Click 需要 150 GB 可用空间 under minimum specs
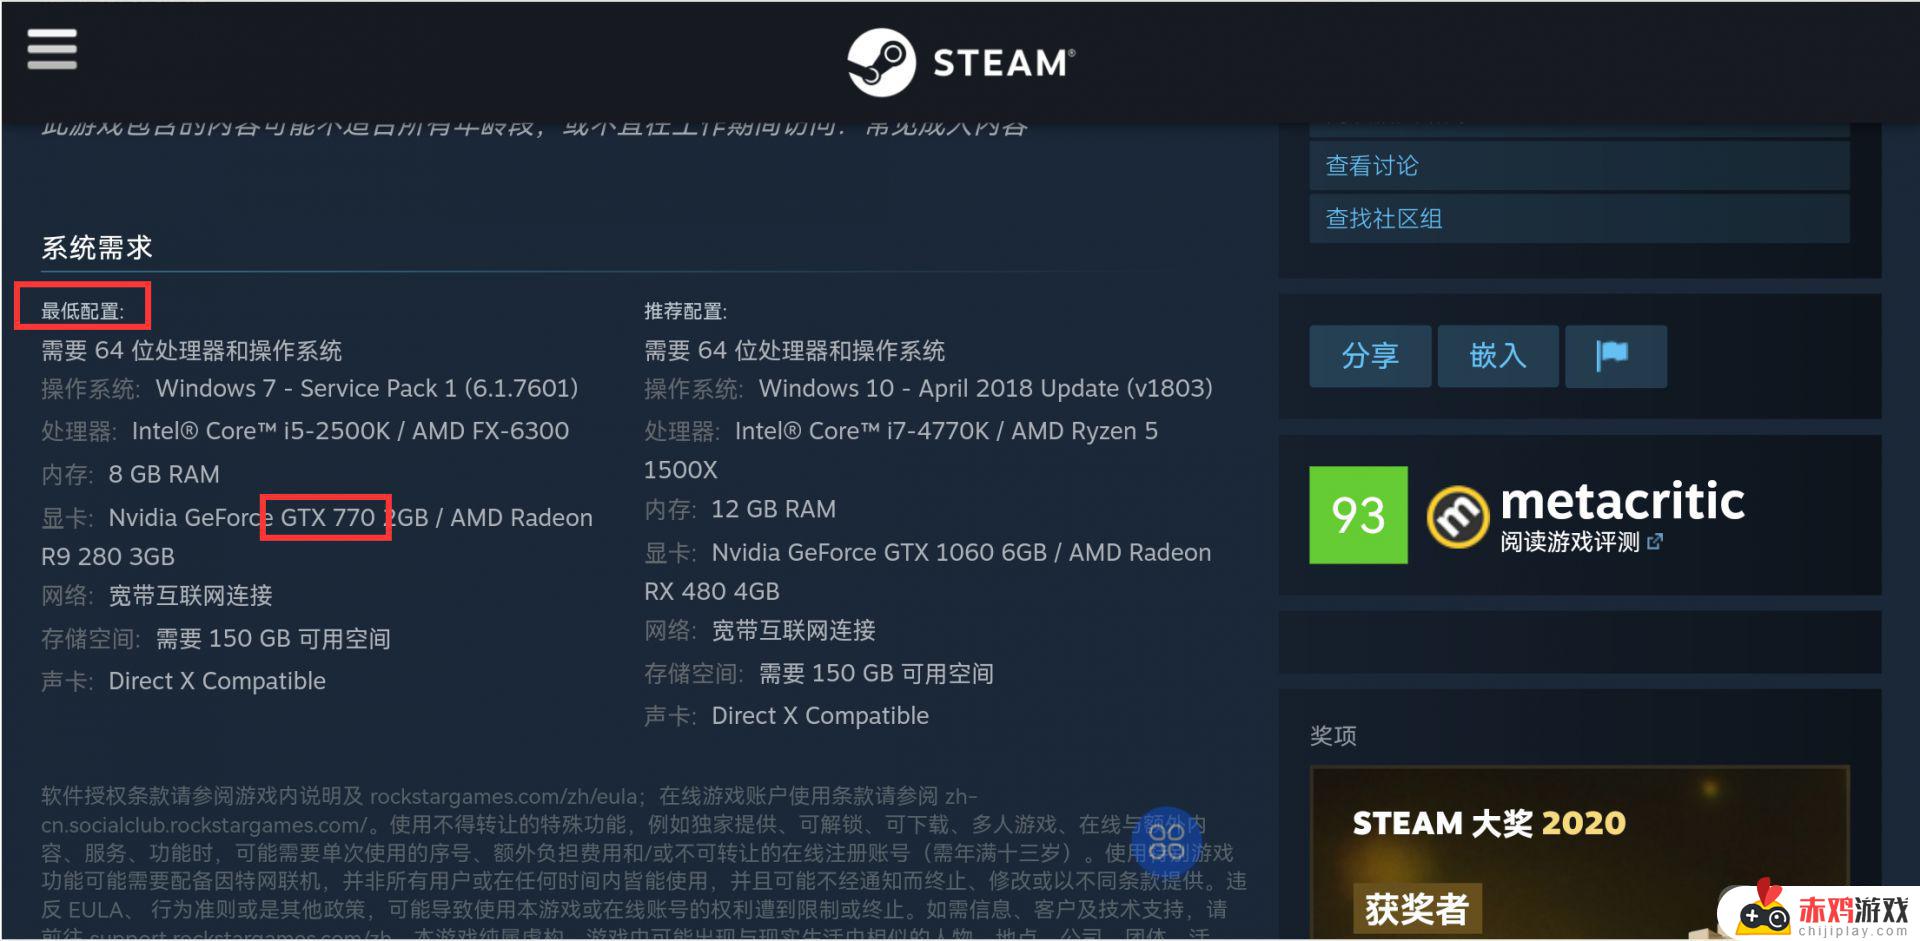 tap(273, 638)
